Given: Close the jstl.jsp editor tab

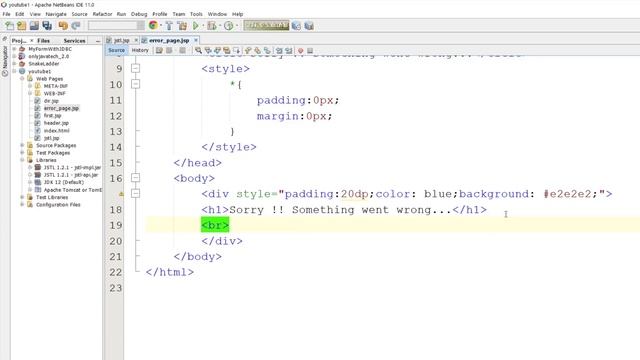Looking at the screenshot, I should 136,40.
